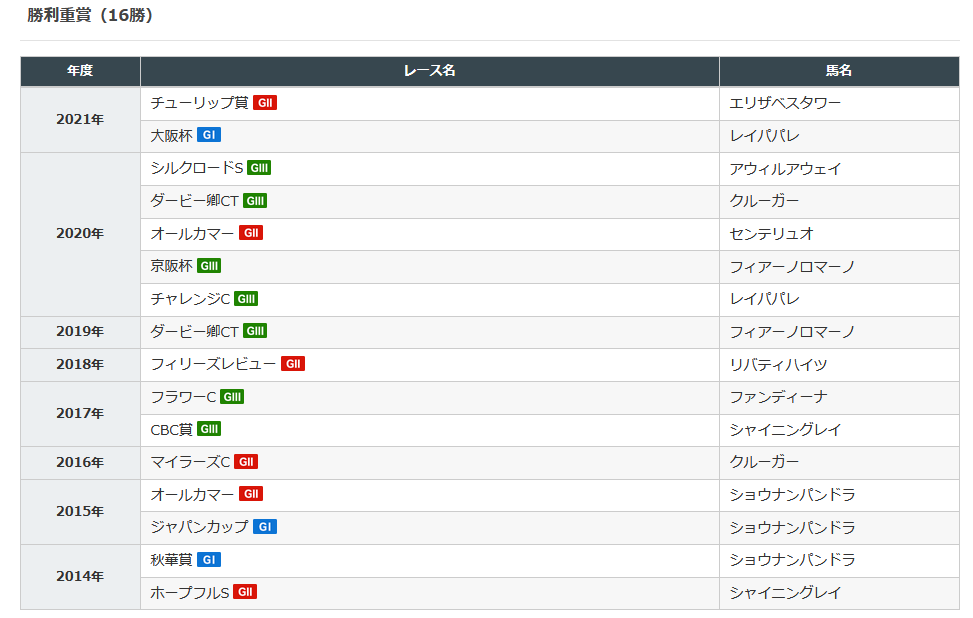Click the GIII badge next to シルクロードS
This screenshot has width=973, height=618.
click(x=259, y=168)
